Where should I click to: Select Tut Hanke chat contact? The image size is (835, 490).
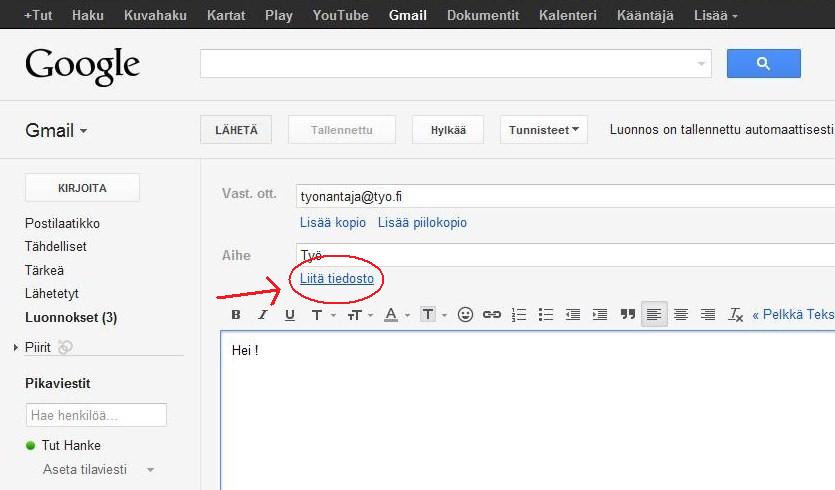pos(71,445)
